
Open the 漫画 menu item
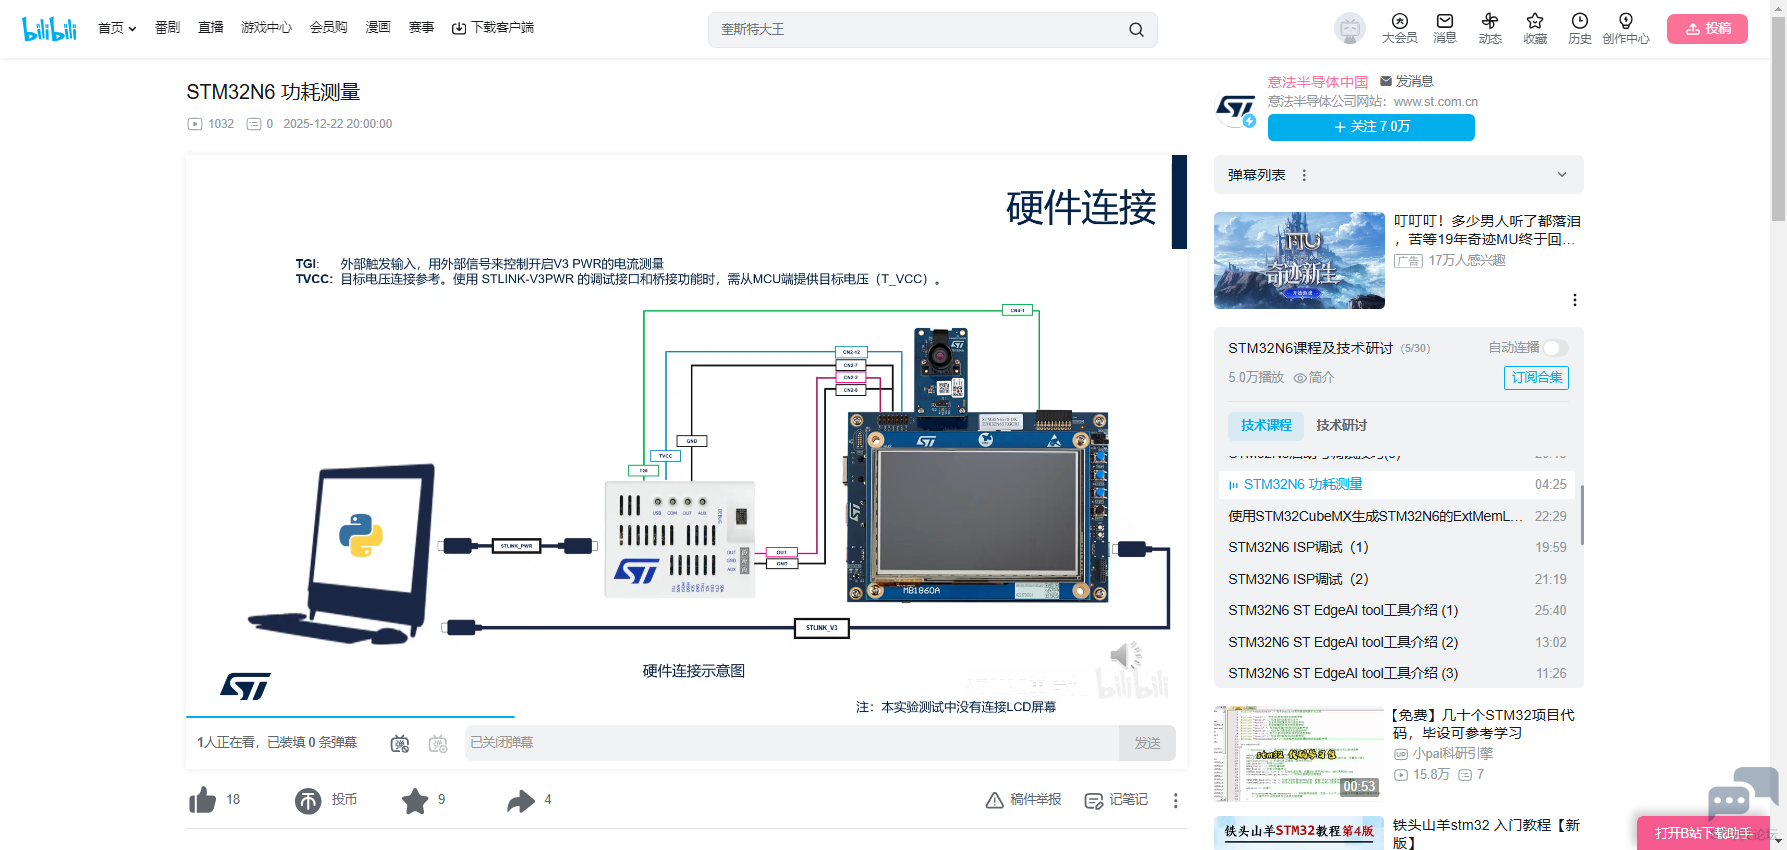pos(378,28)
